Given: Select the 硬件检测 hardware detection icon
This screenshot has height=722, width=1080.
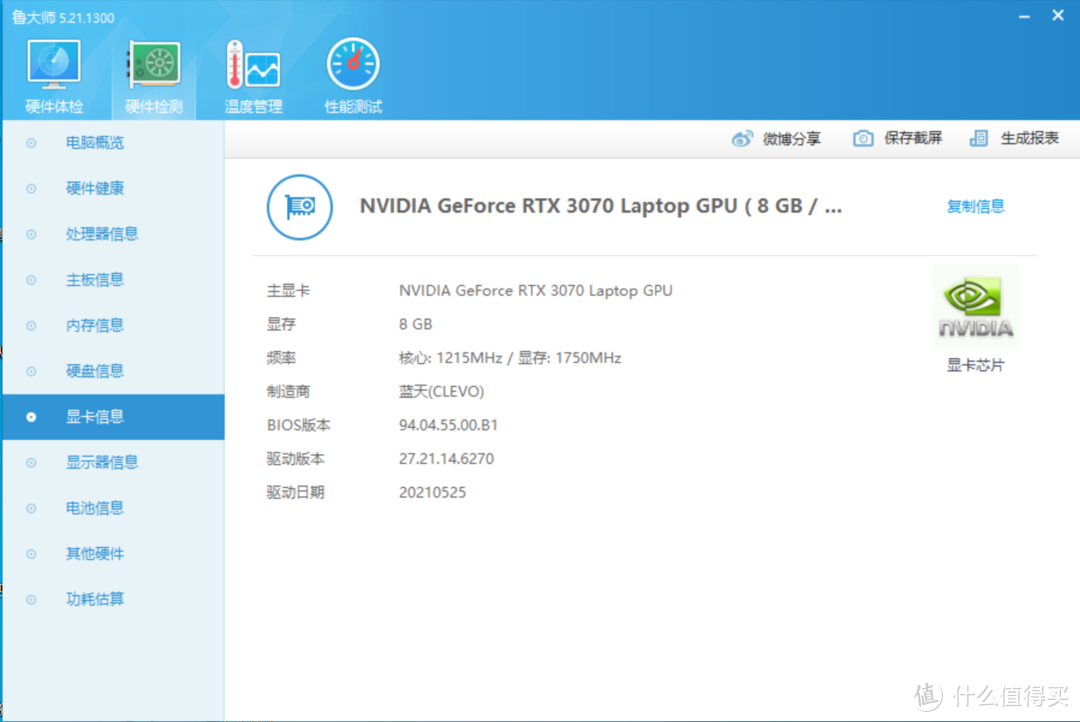Looking at the screenshot, I should click(x=154, y=66).
